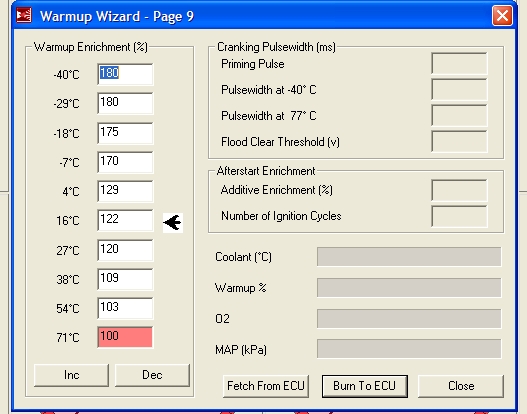Select the -18°C field showing 175
Screen dimensions: 527x414
(125, 133)
